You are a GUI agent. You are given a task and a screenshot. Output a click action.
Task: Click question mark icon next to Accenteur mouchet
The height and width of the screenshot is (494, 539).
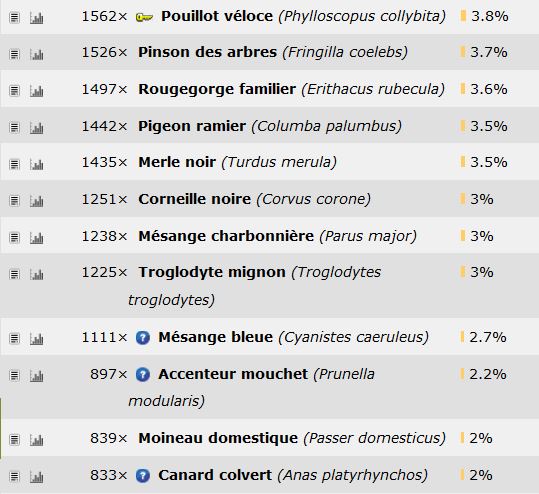coord(143,374)
